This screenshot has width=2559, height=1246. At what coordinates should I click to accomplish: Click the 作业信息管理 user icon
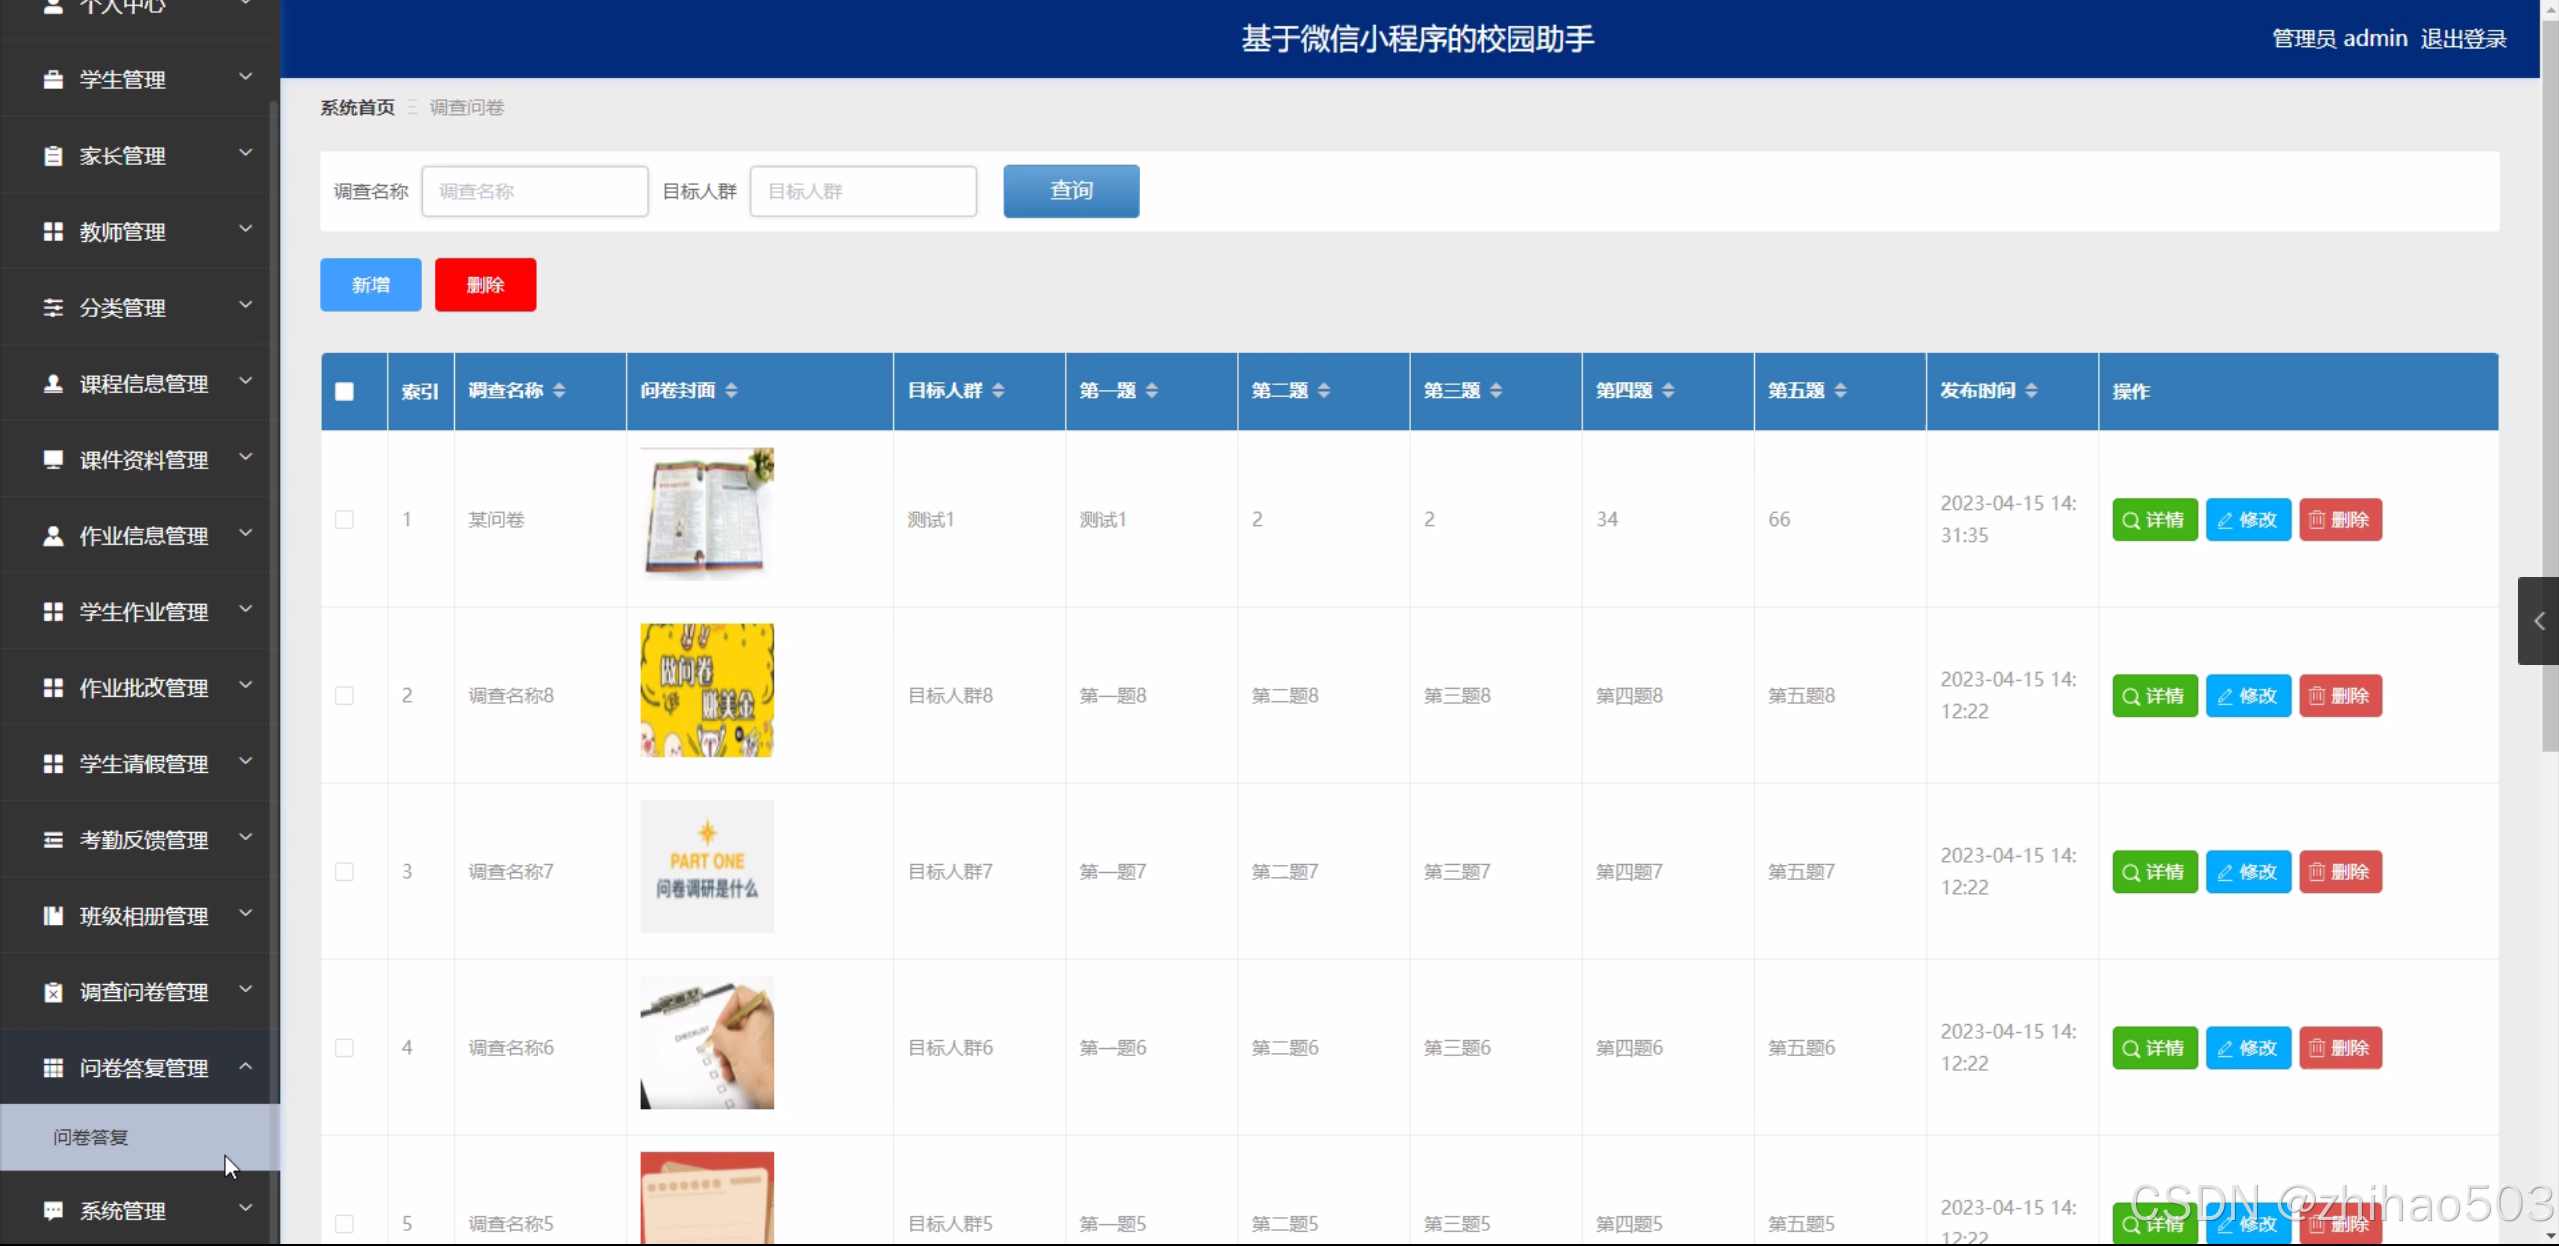point(53,535)
